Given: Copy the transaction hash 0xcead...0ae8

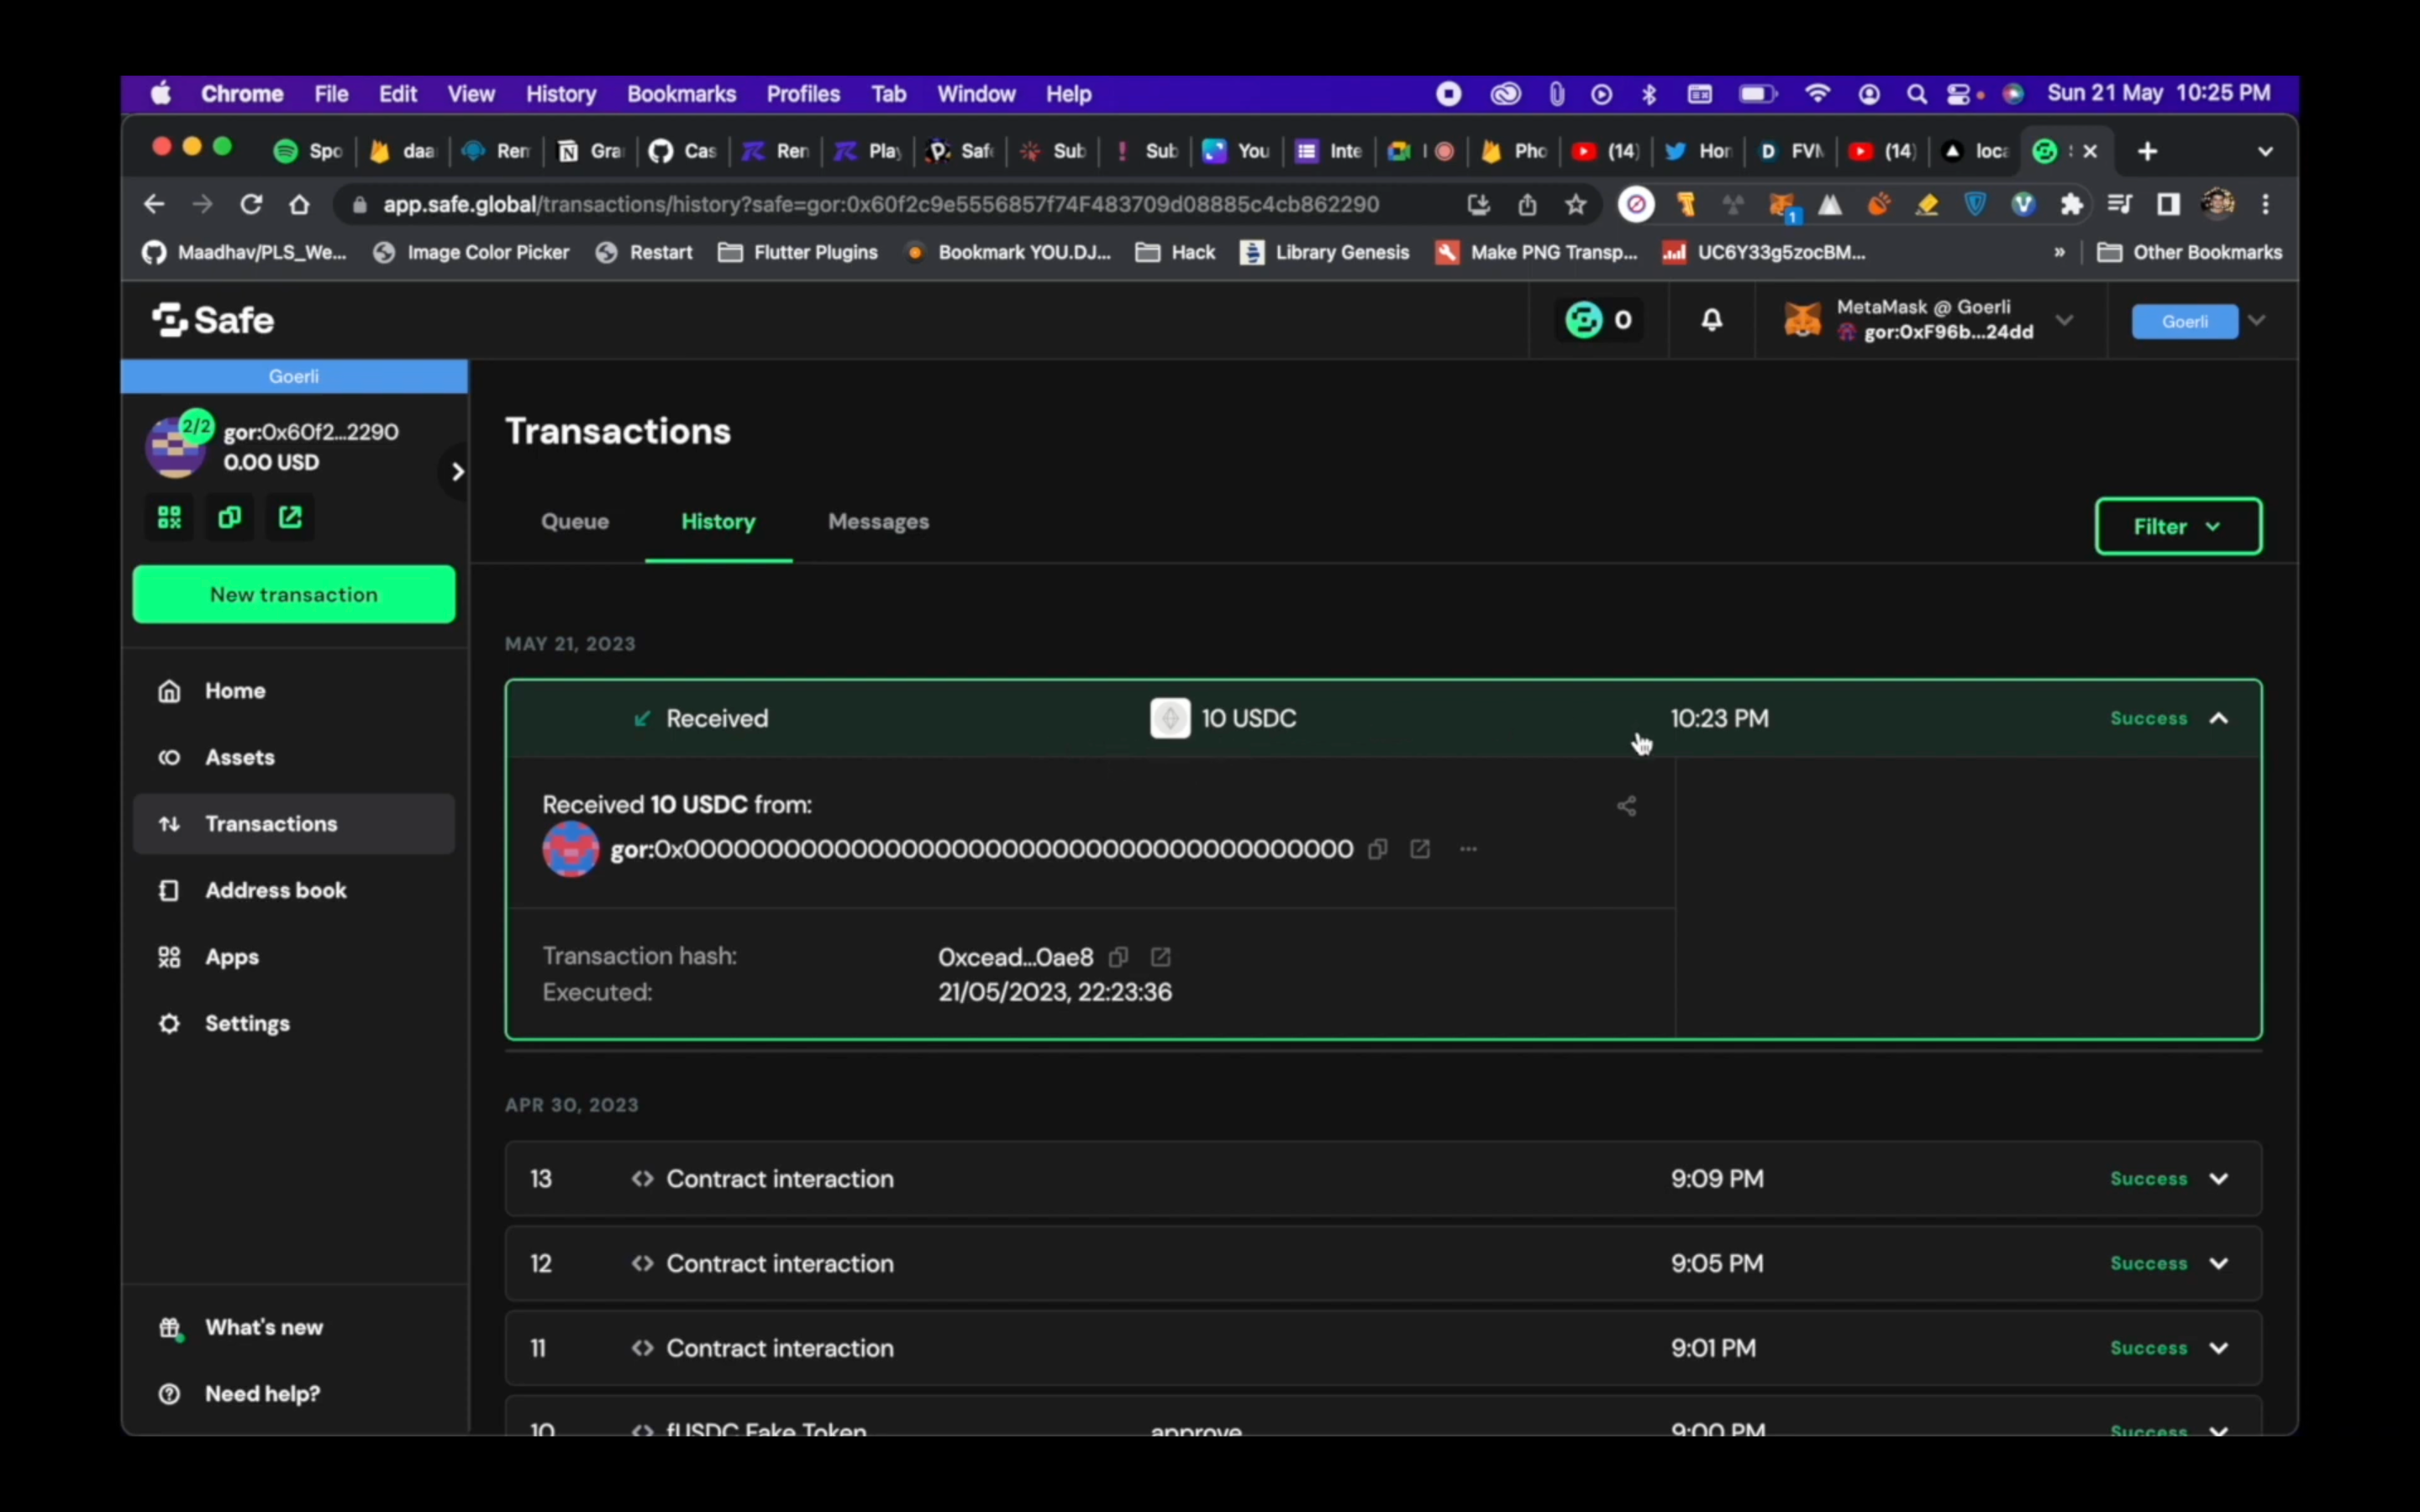Looking at the screenshot, I should click(1118, 957).
